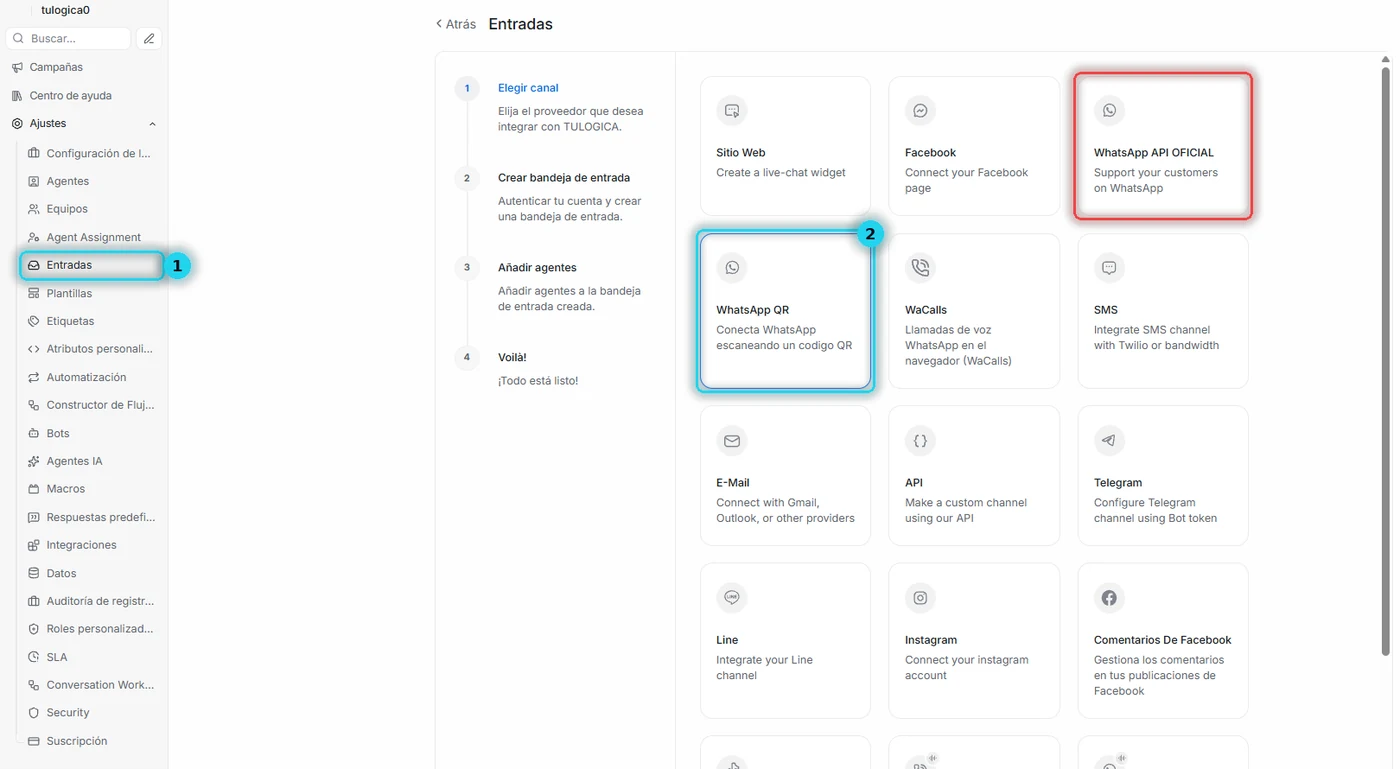Click the SMS channel icon
The height and width of the screenshot is (769, 1400).
(1109, 268)
